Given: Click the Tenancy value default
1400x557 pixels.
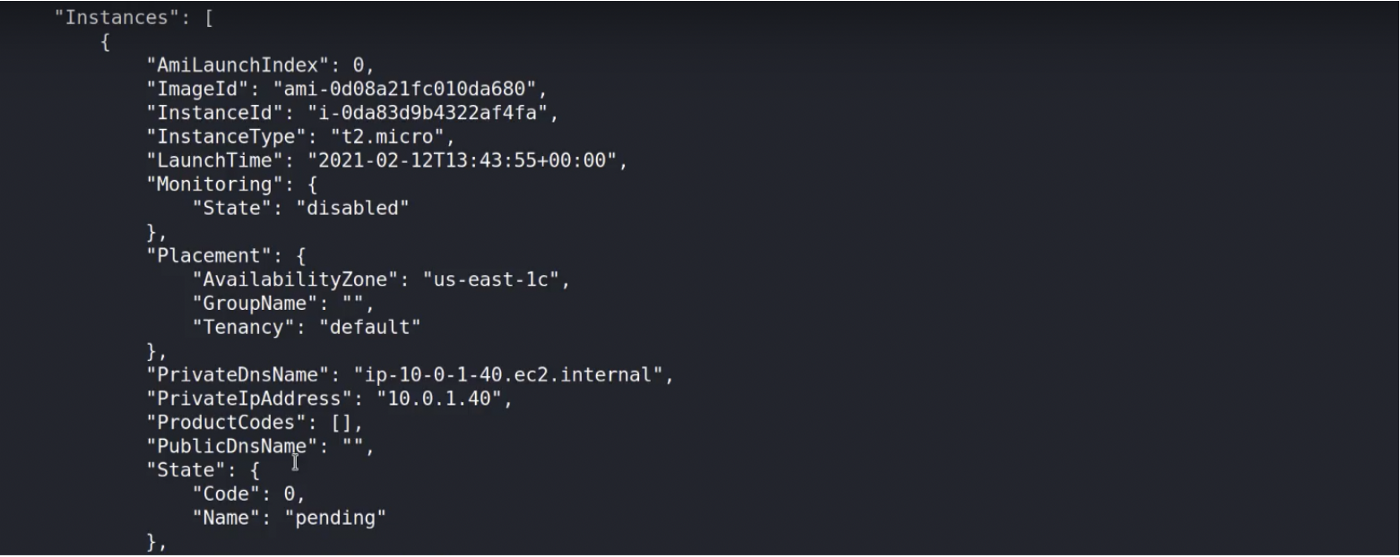Looking at the screenshot, I should pyautogui.click(x=370, y=327).
